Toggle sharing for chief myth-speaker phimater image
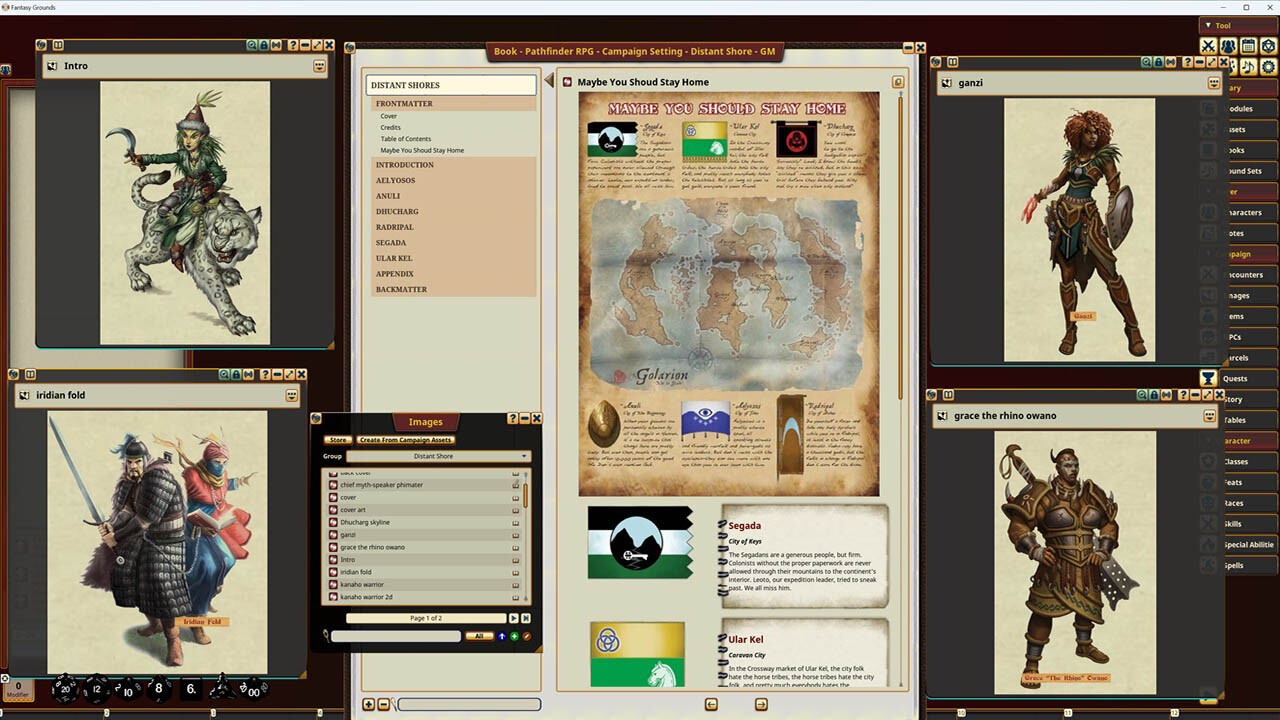The height and width of the screenshot is (720, 1280). coord(515,484)
